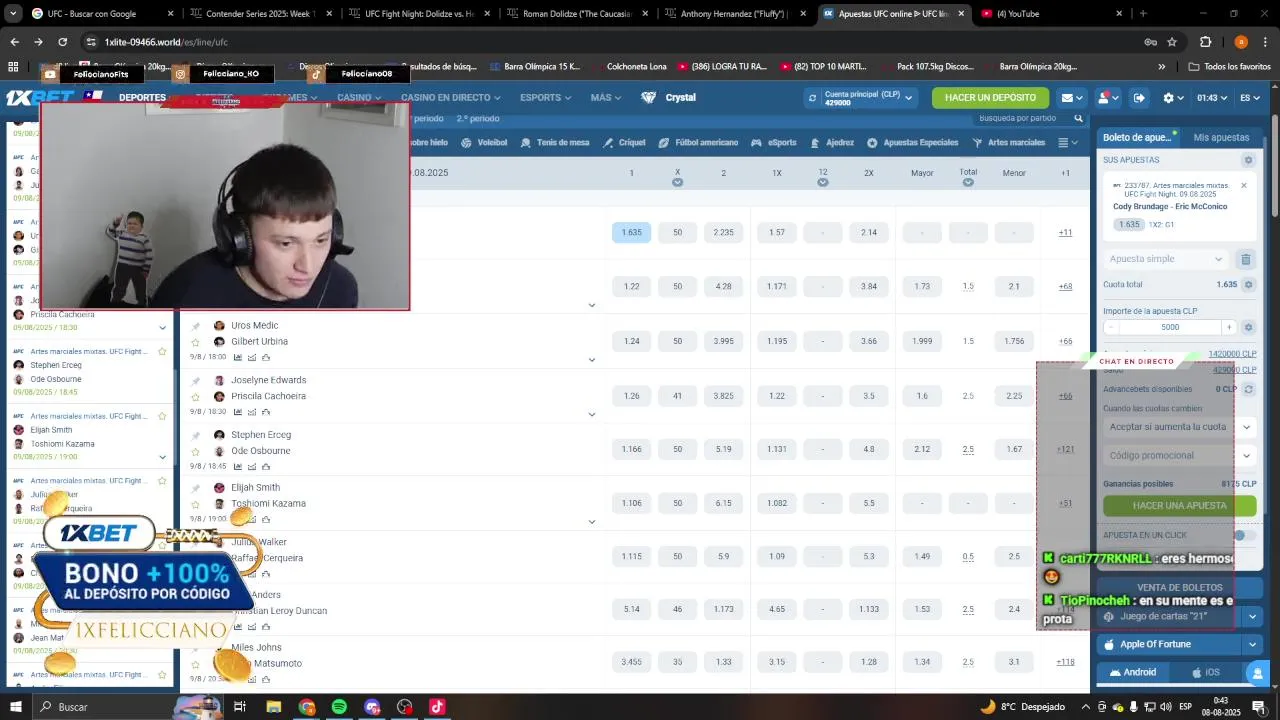Select the Ajedrez sport tab
This screenshot has height=720, width=1280.
click(832, 143)
